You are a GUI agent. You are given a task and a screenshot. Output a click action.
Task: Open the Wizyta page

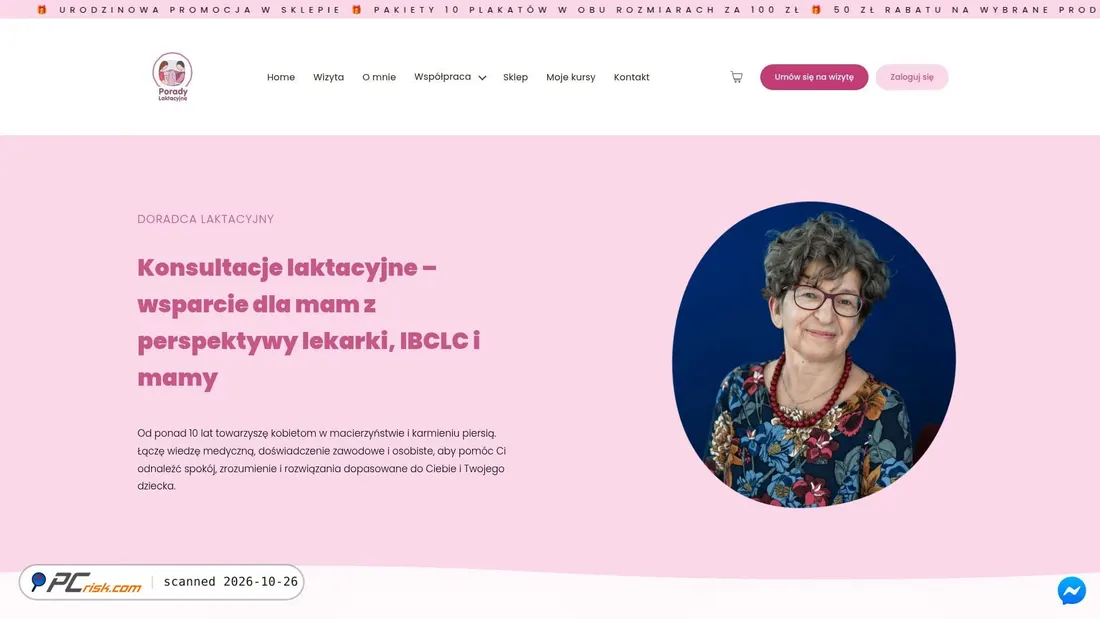tap(328, 77)
